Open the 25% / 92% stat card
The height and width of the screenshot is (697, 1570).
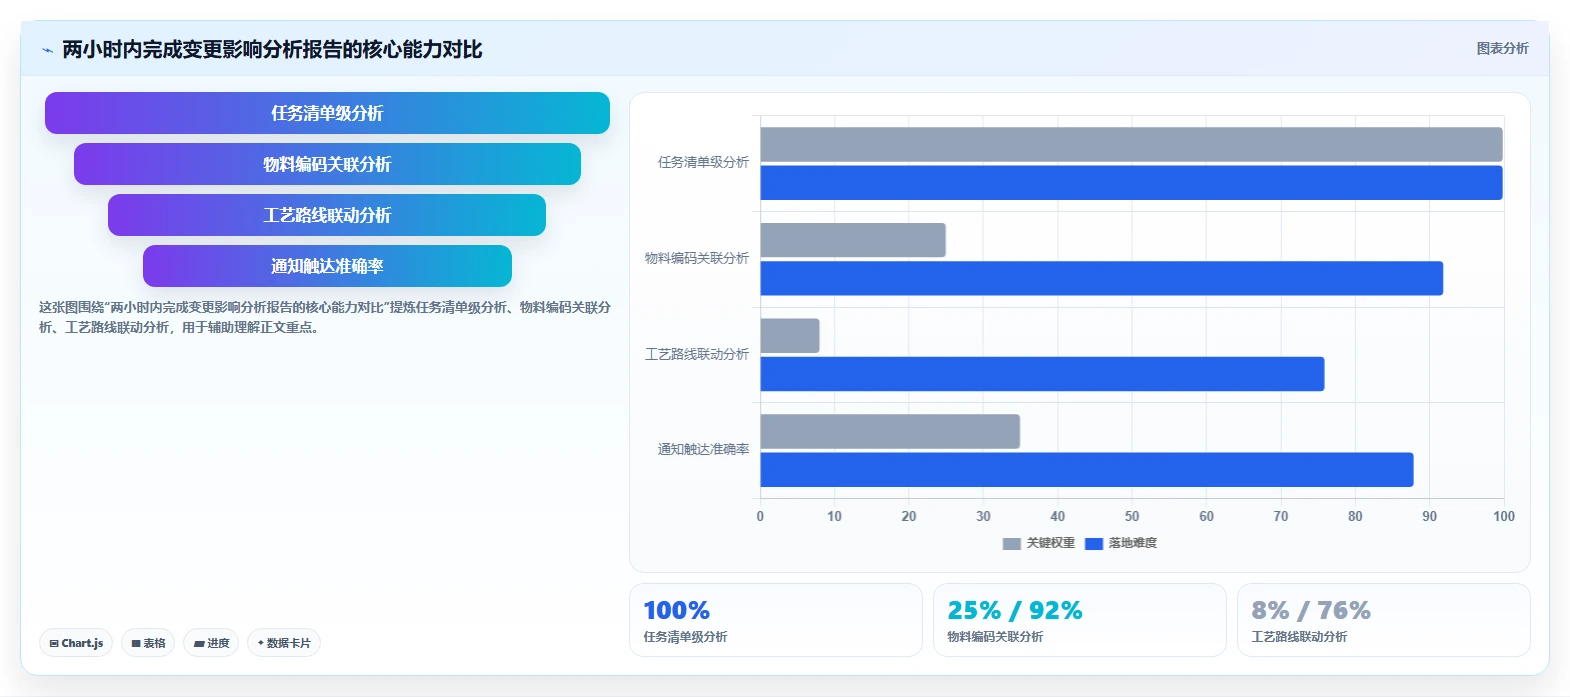(1080, 620)
